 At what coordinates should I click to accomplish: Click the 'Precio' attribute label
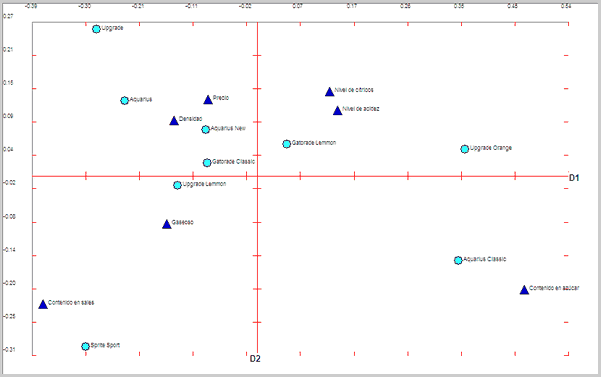[221, 98]
